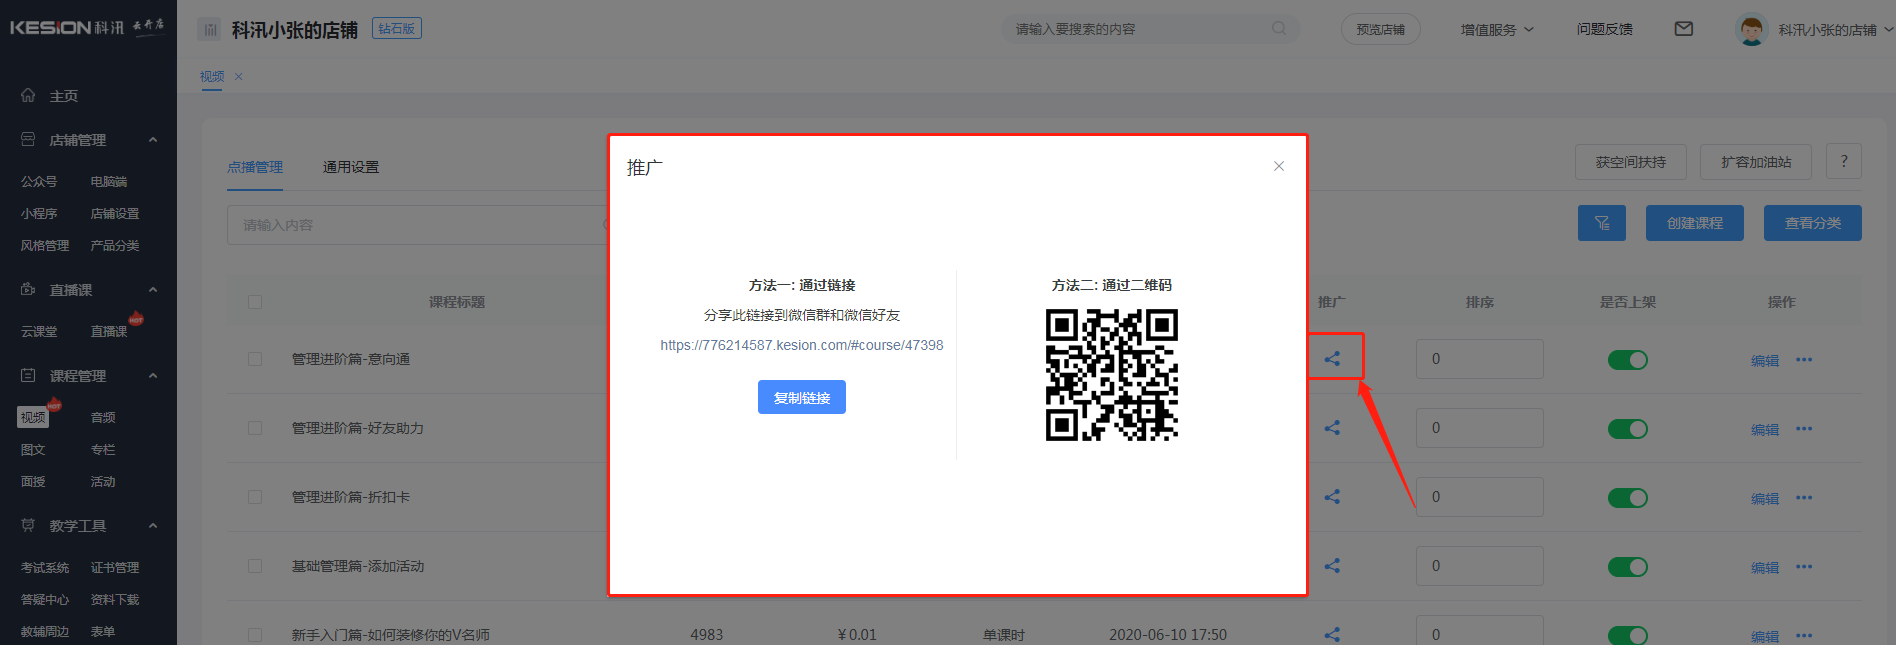Open 图文 in the sidebar

click(33, 450)
